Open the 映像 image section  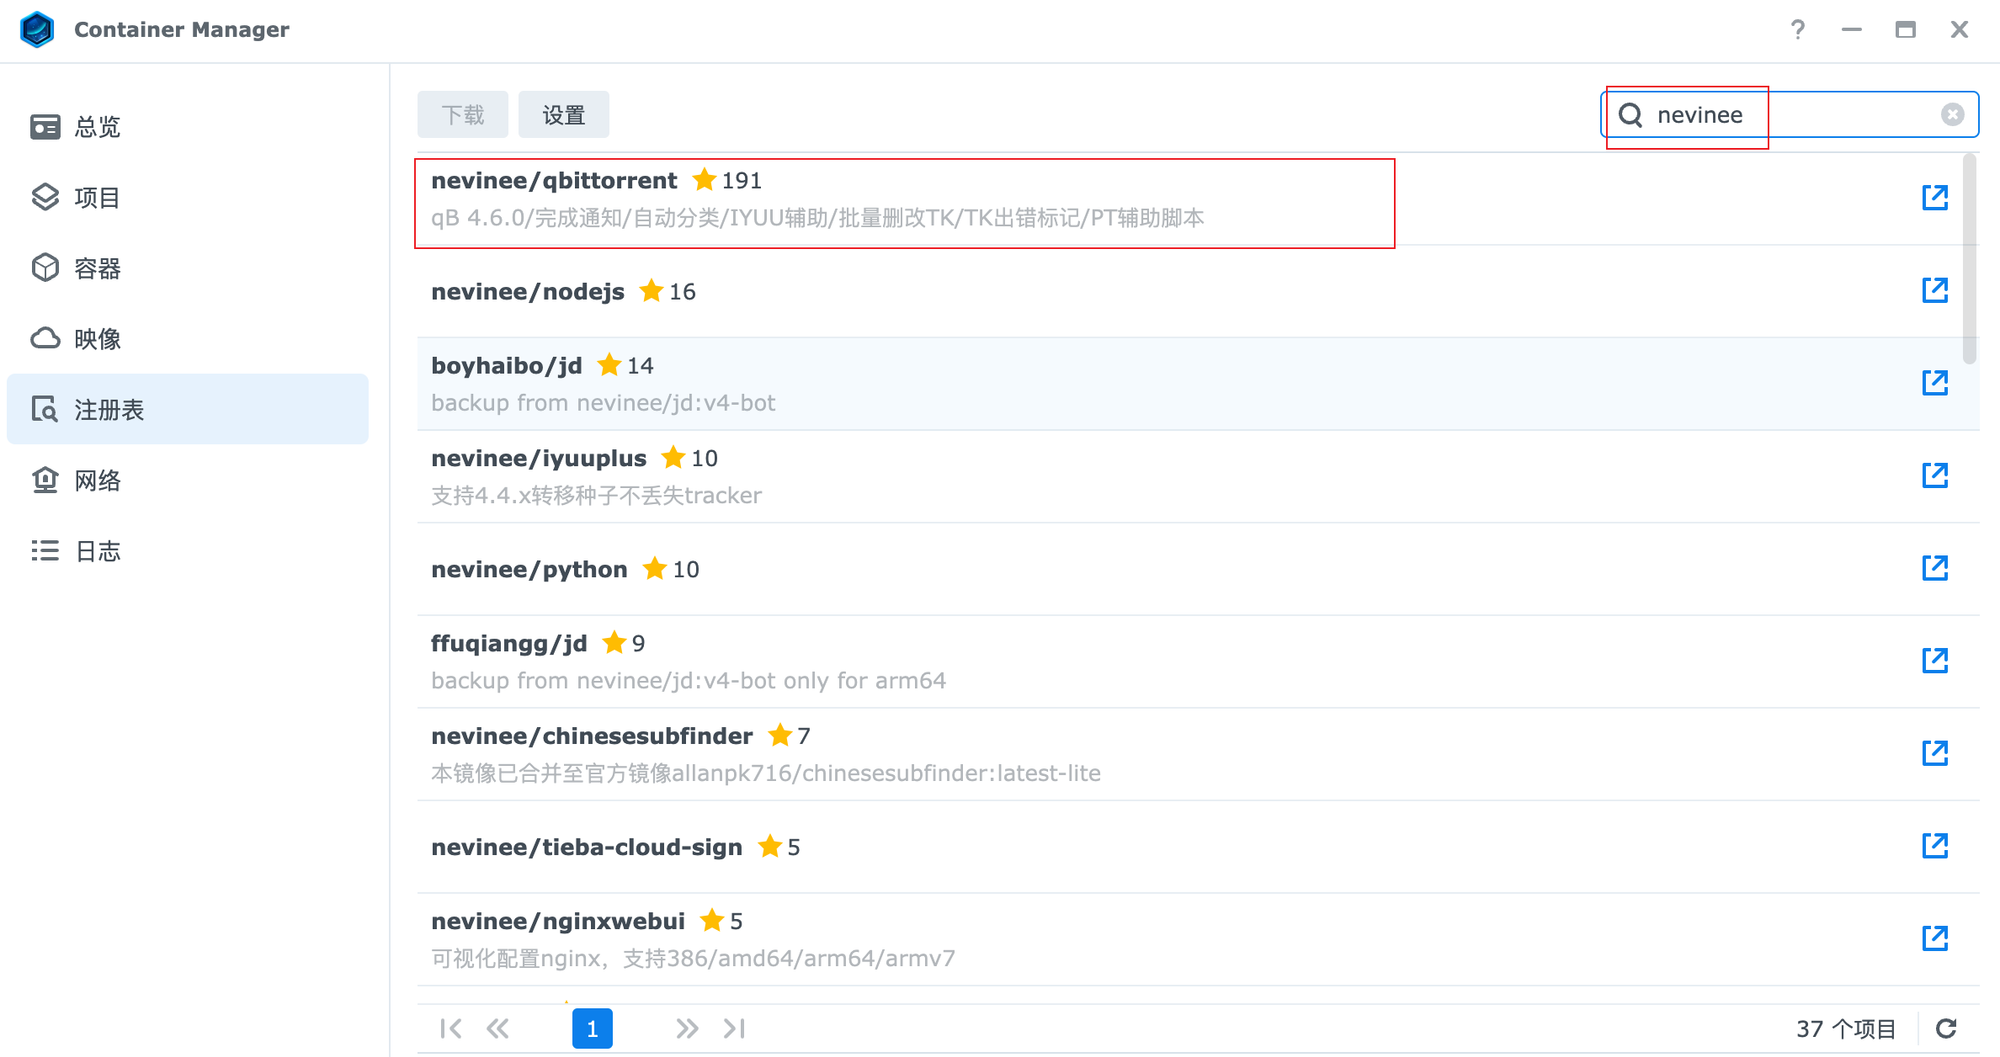point(97,339)
